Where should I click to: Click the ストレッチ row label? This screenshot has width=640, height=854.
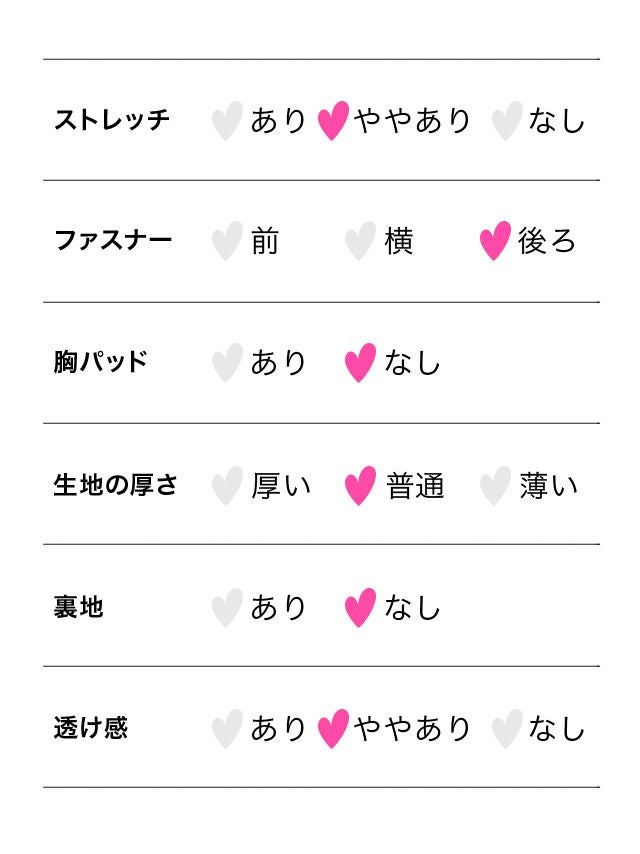click(112, 121)
